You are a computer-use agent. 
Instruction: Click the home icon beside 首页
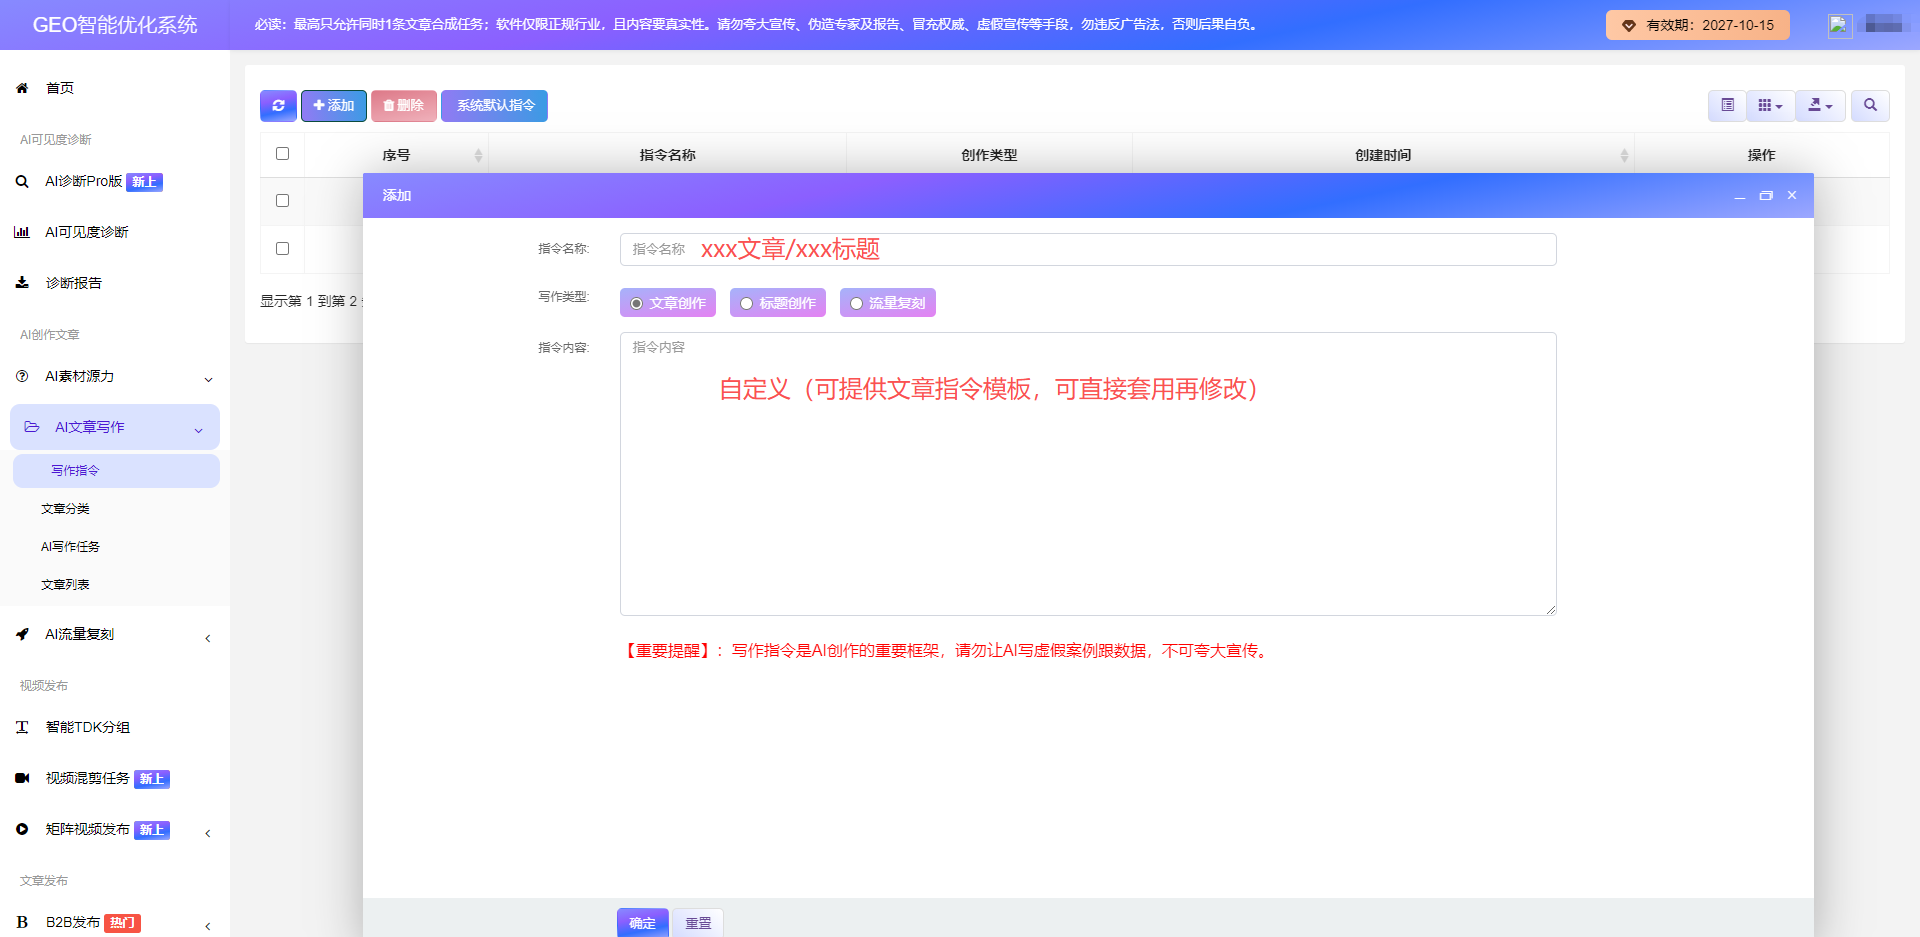22,88
